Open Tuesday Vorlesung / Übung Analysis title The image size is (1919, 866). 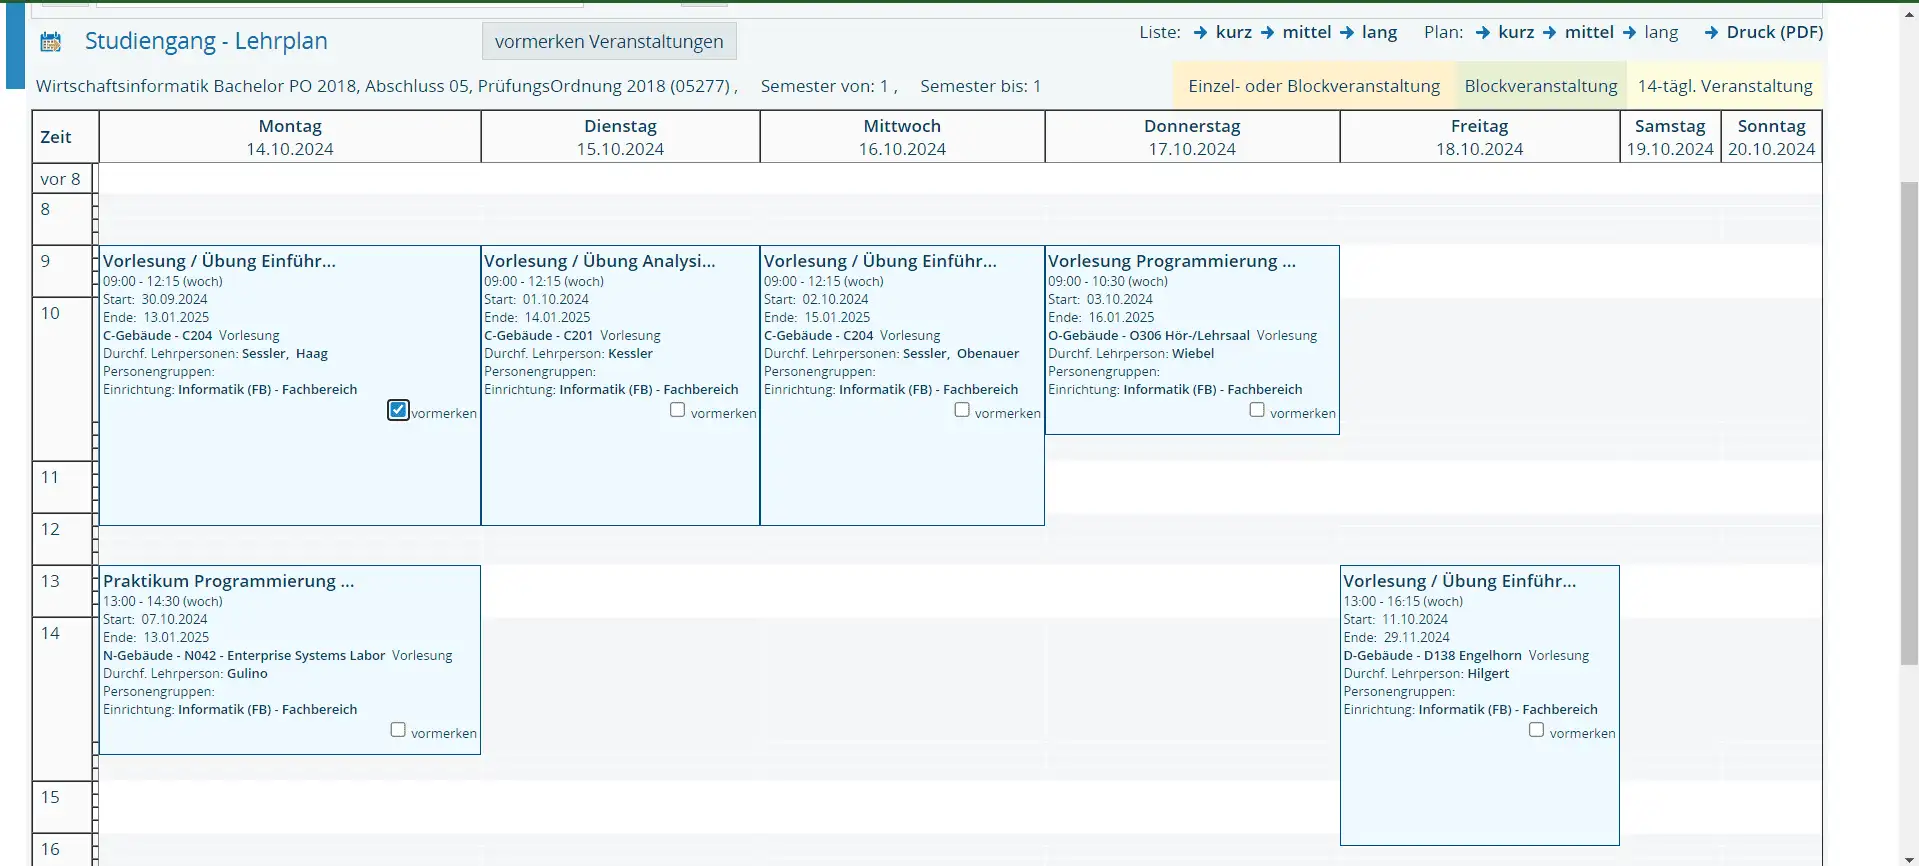click(599, 261)
